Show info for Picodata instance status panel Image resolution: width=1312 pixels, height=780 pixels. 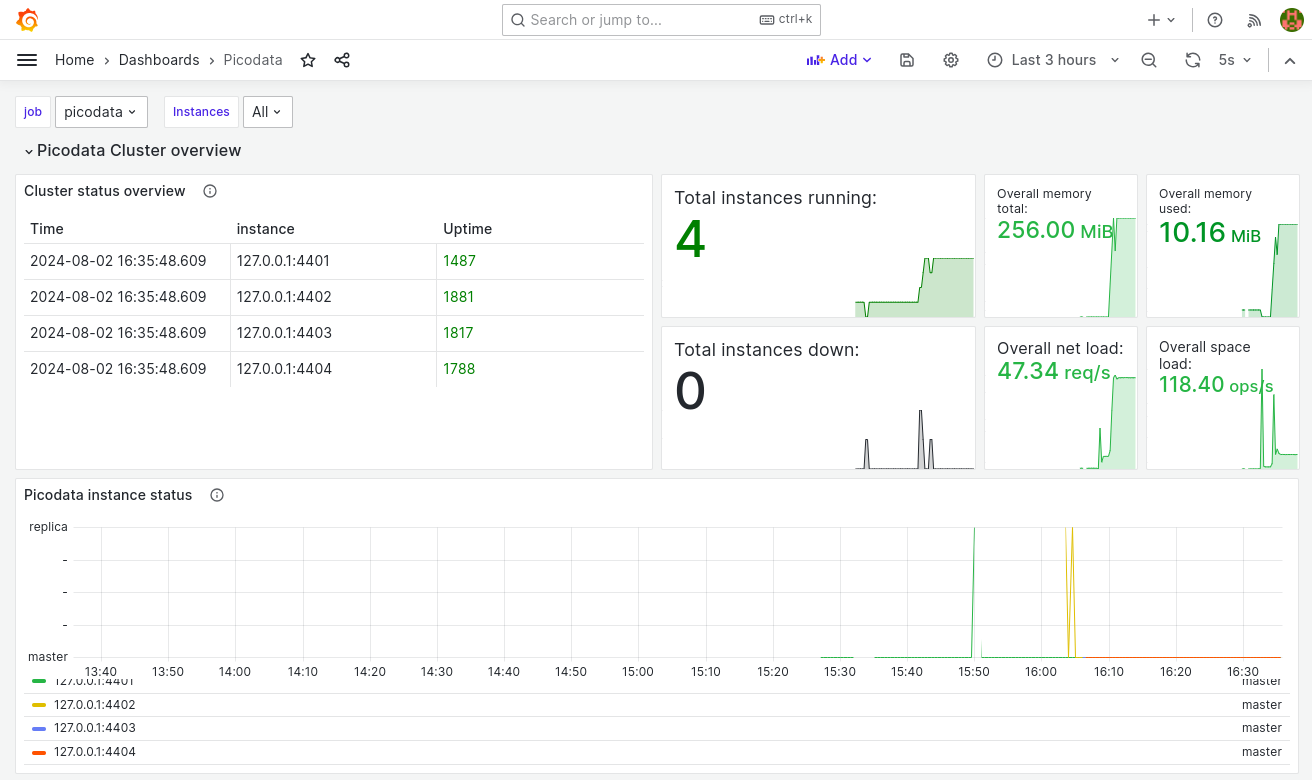(x=217, y=495)
